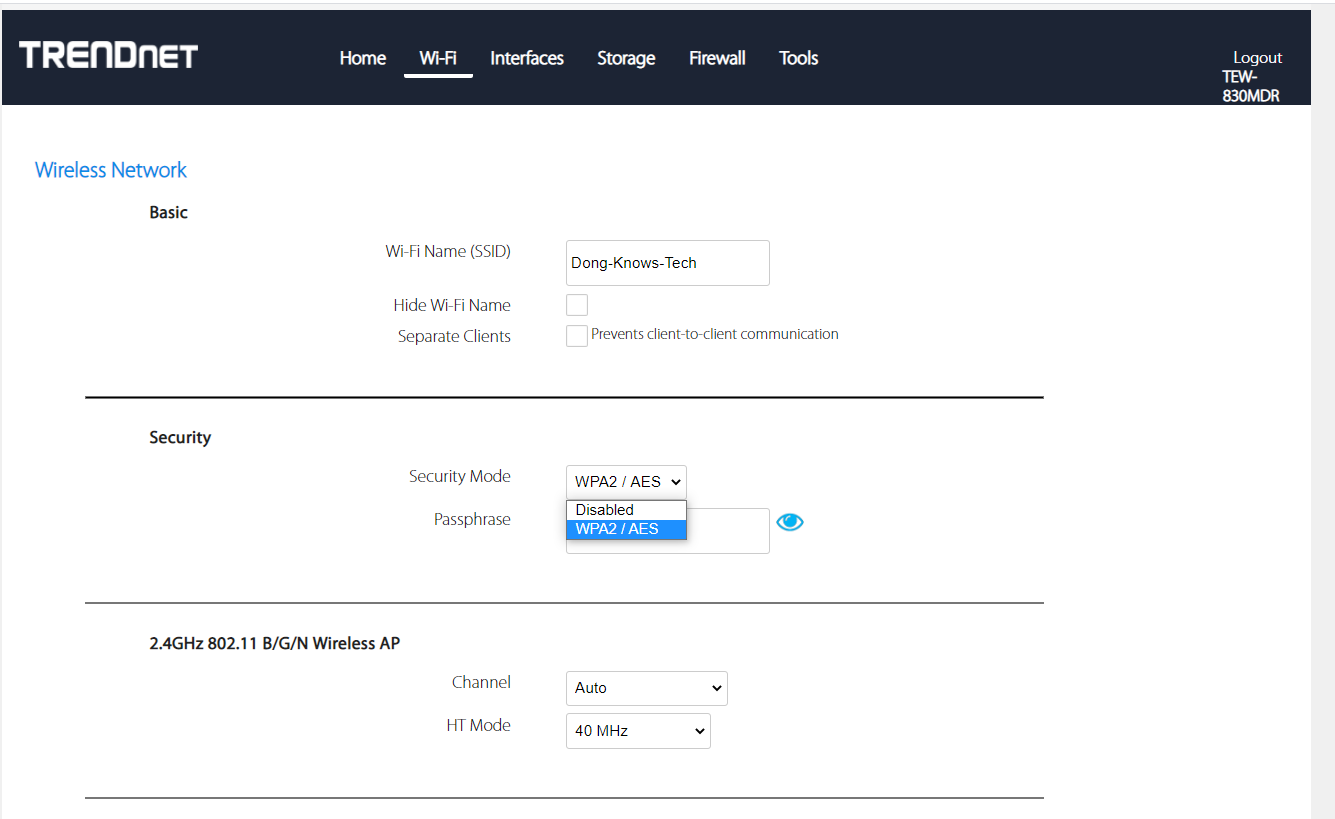Open the Security Mode dropdown

(626, 482)
